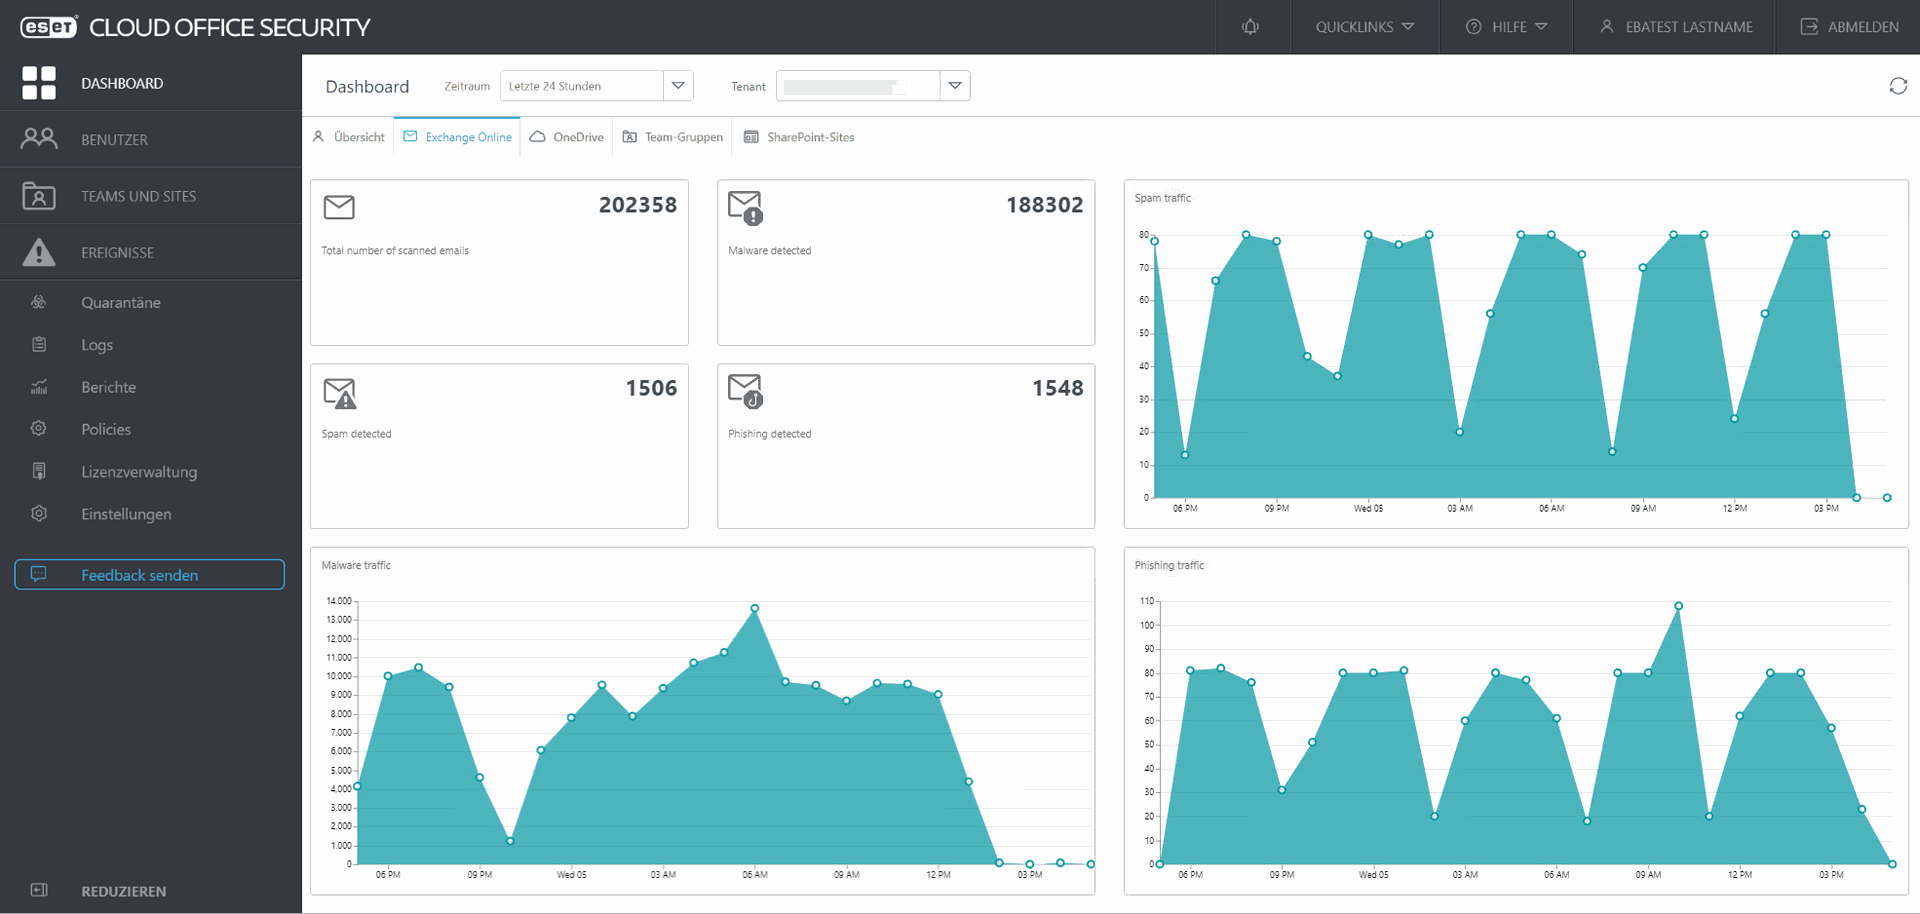
Task: Click the Dashboard grid icon
Action: (x=39, y=83)
